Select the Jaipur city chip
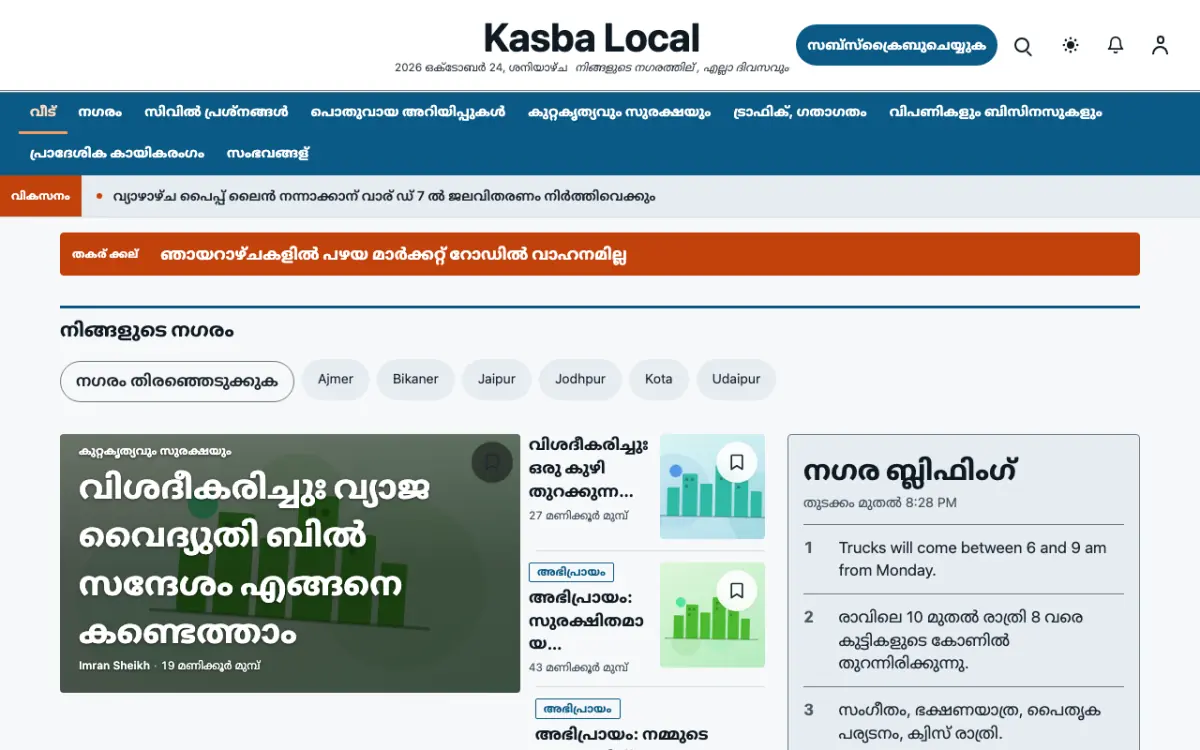 [x=497, y=380]
